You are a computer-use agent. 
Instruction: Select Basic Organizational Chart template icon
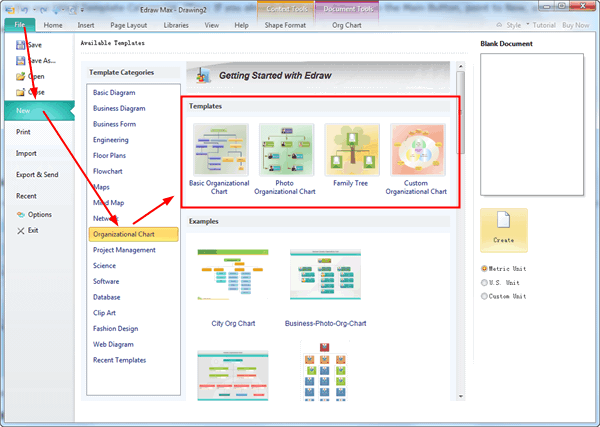point(221,150)
